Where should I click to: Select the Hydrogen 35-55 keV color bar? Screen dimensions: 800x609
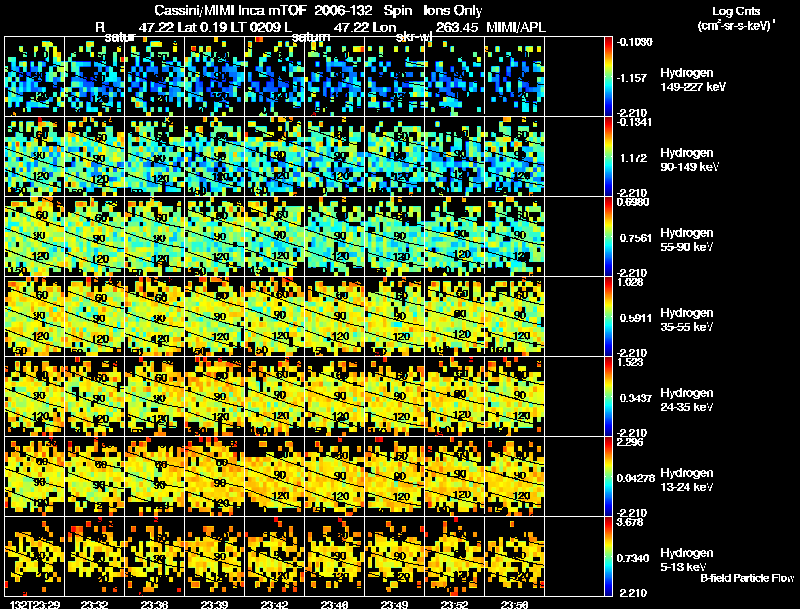608,317
